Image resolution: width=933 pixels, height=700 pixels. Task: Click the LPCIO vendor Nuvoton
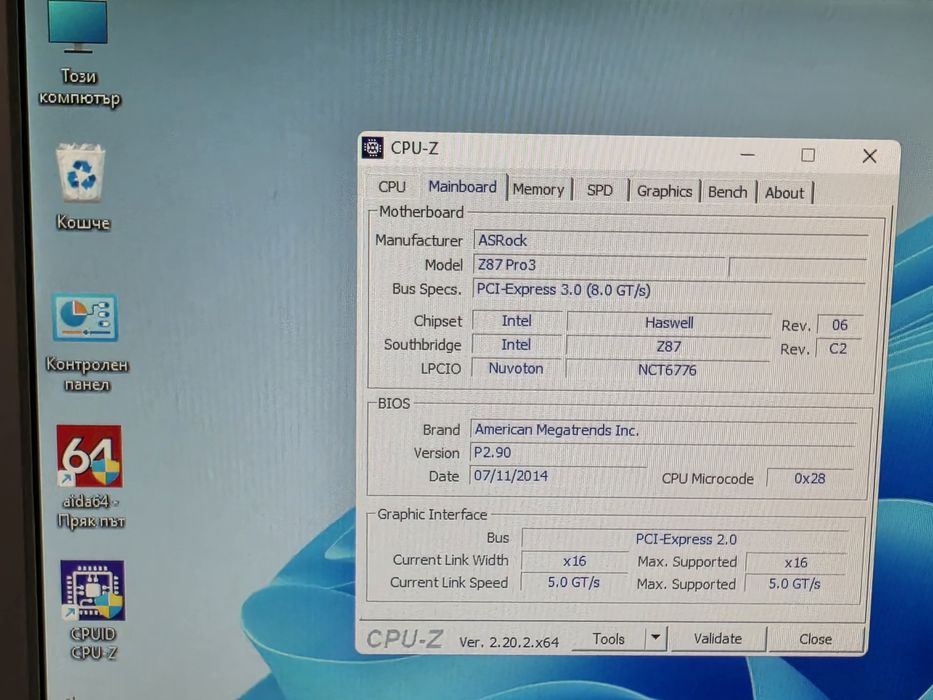pyautogui.click(x=516, y=368)
